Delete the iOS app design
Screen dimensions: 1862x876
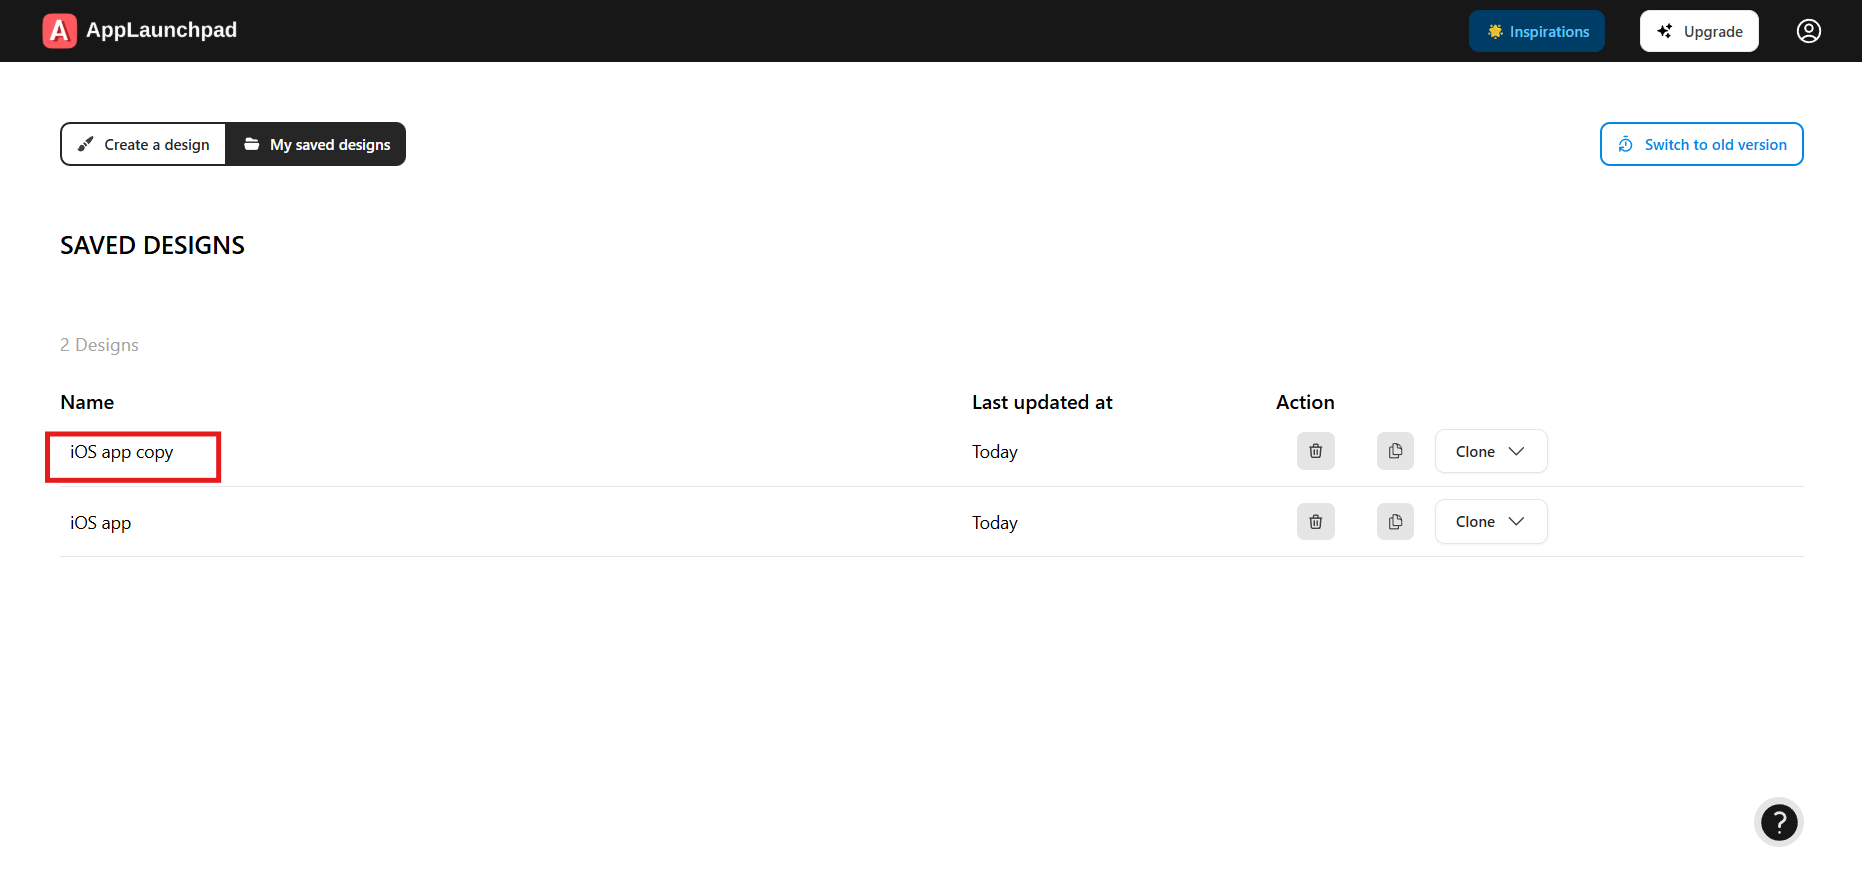pos(1315,522)
